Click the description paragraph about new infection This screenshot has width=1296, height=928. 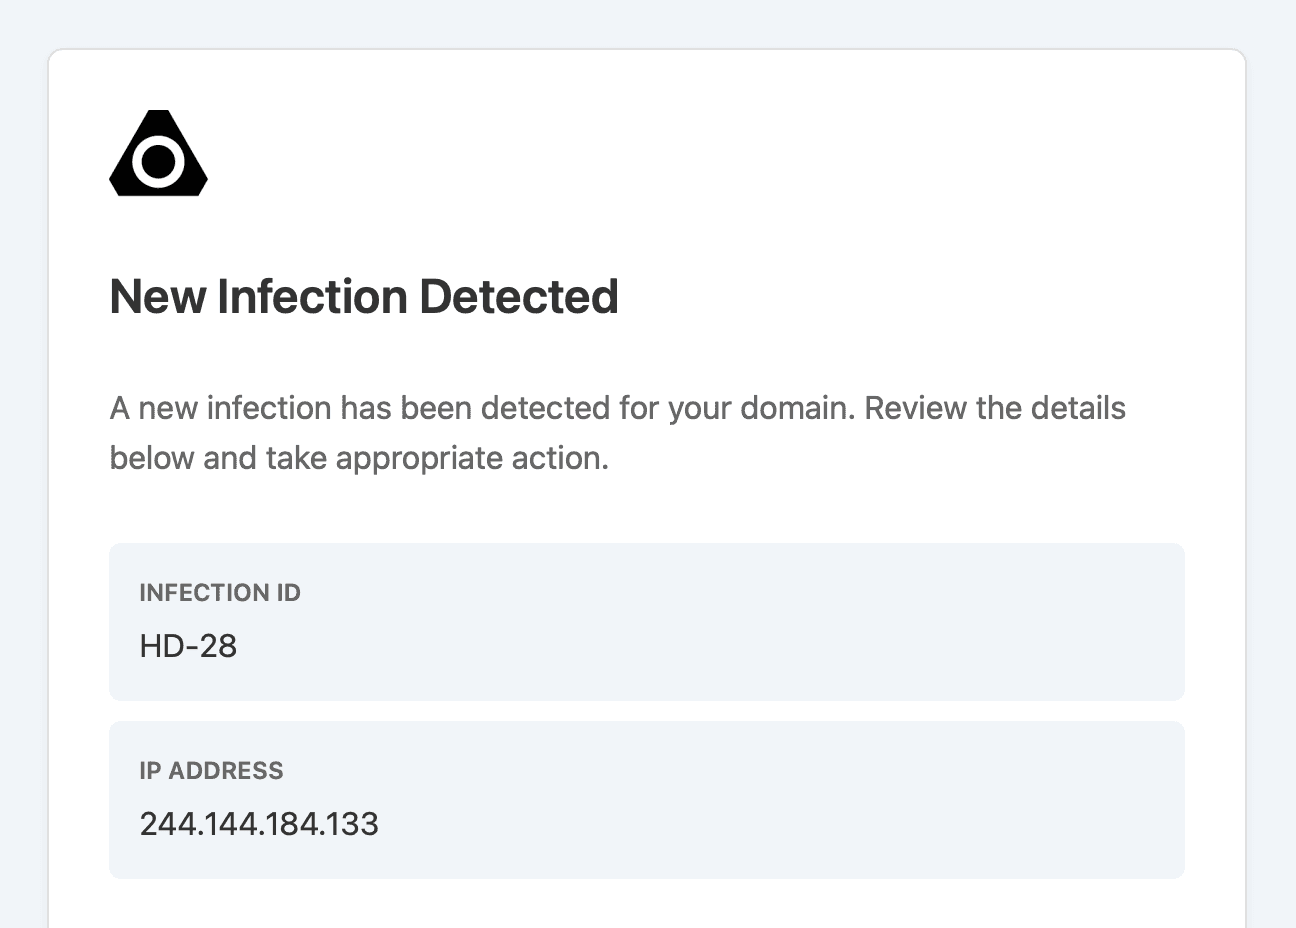pos(618,433)
